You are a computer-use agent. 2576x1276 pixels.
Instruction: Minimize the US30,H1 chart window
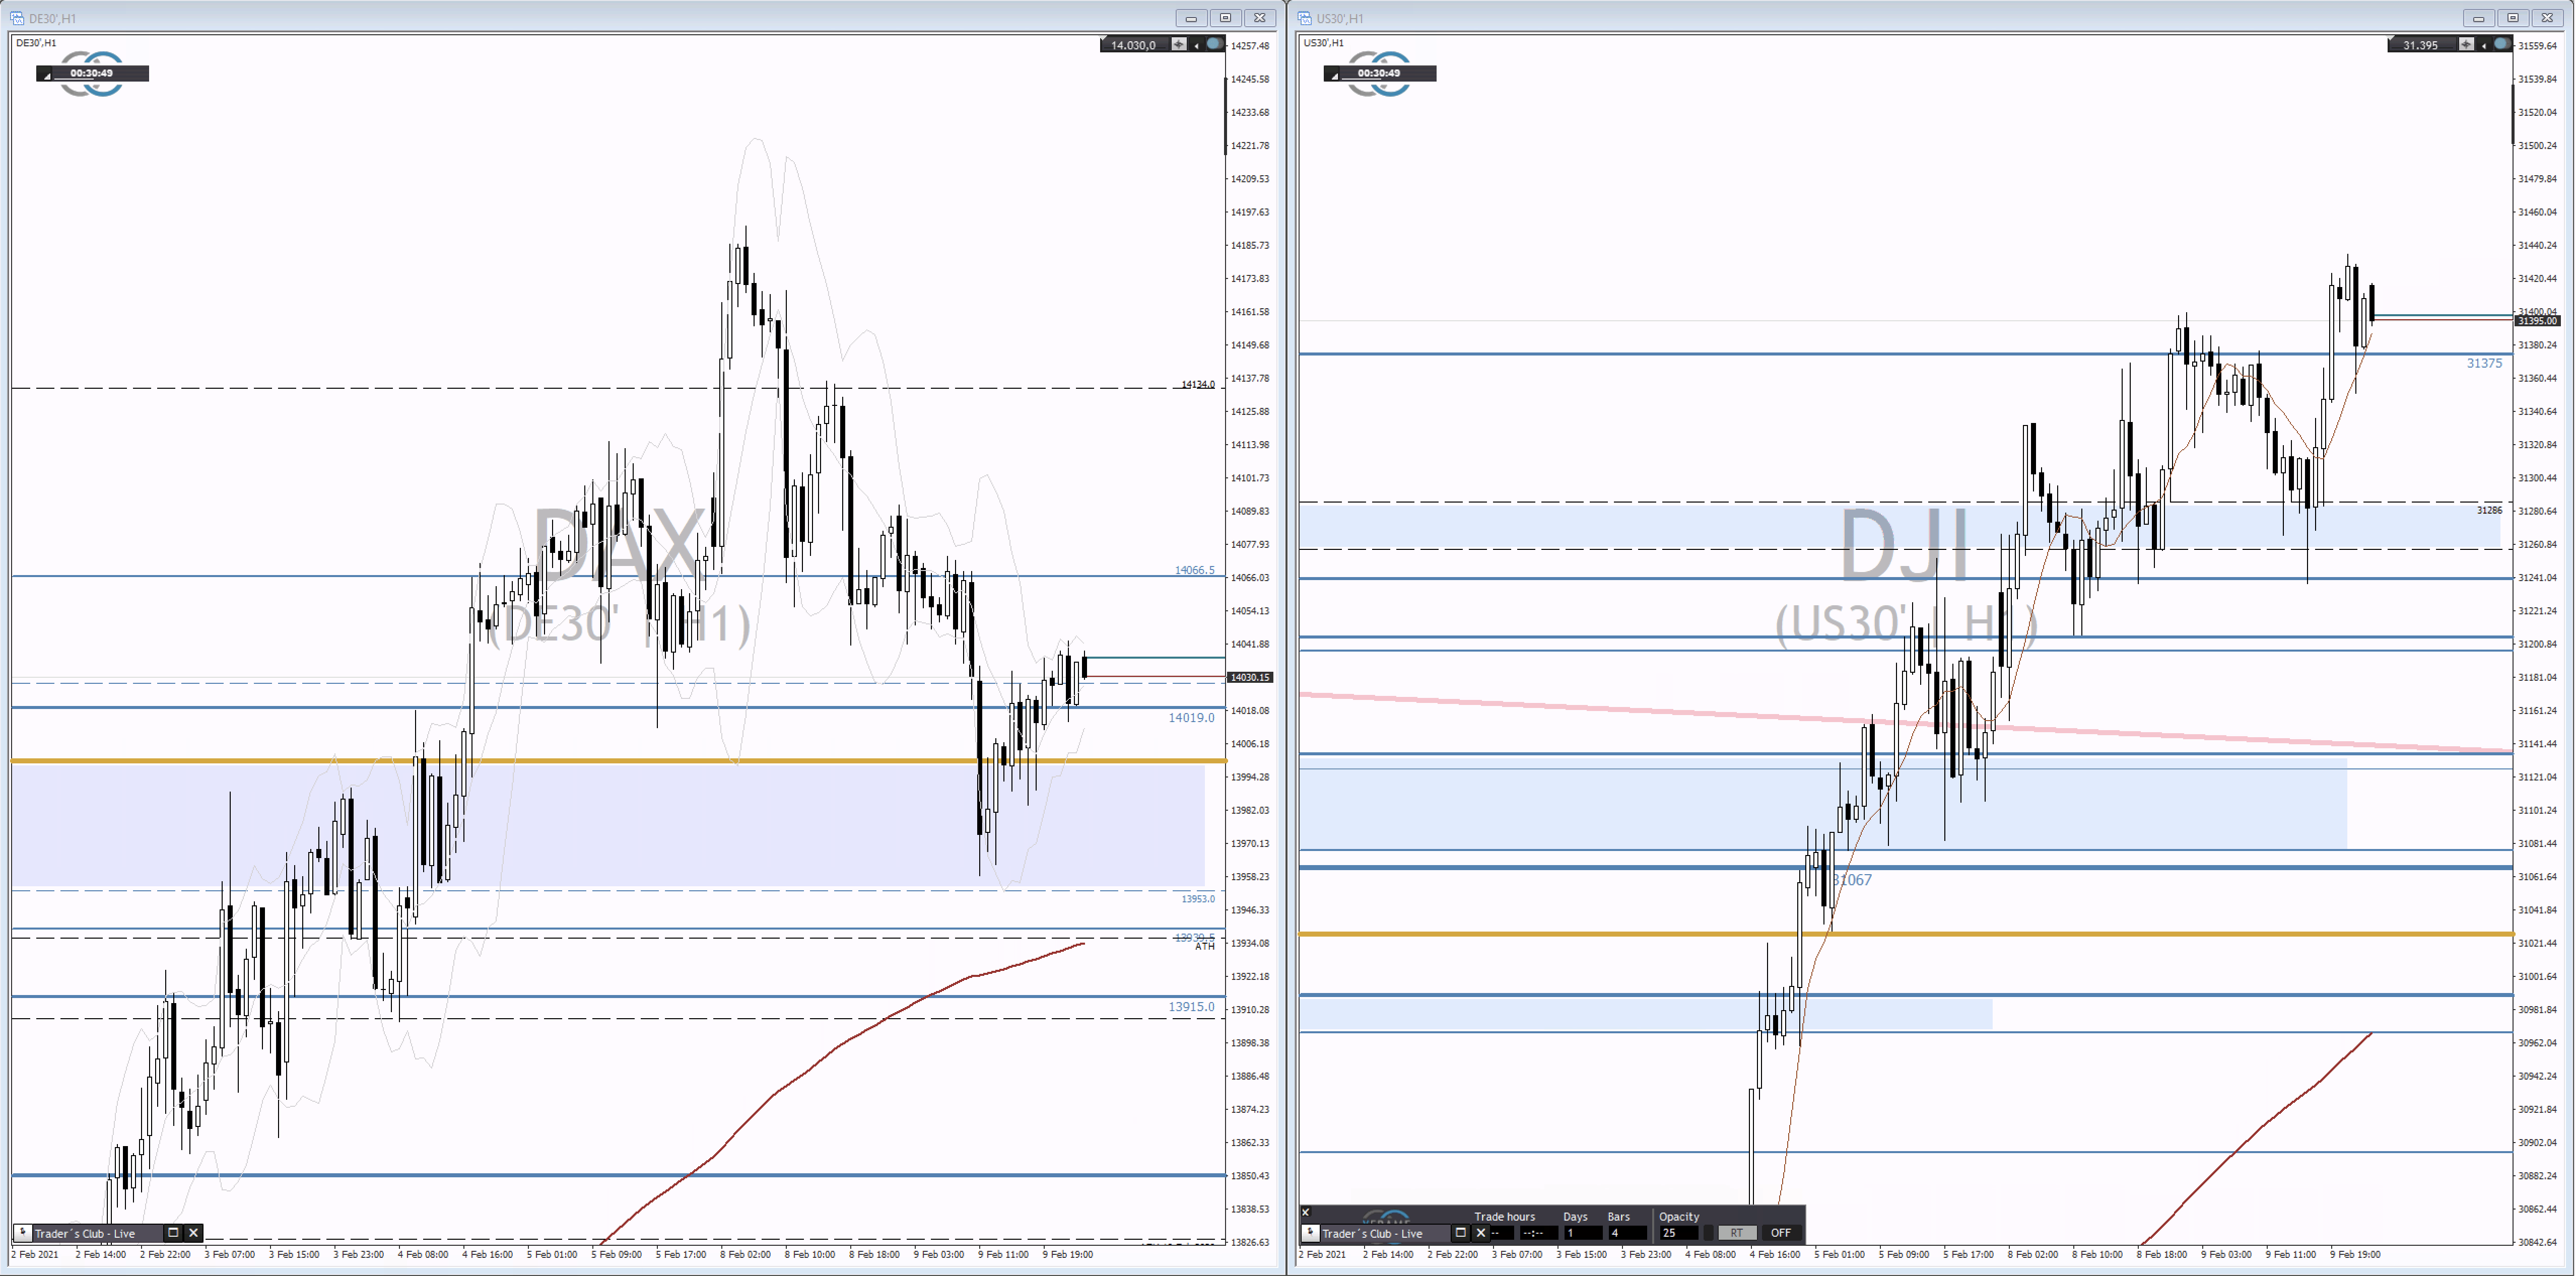click(2478, 18)
